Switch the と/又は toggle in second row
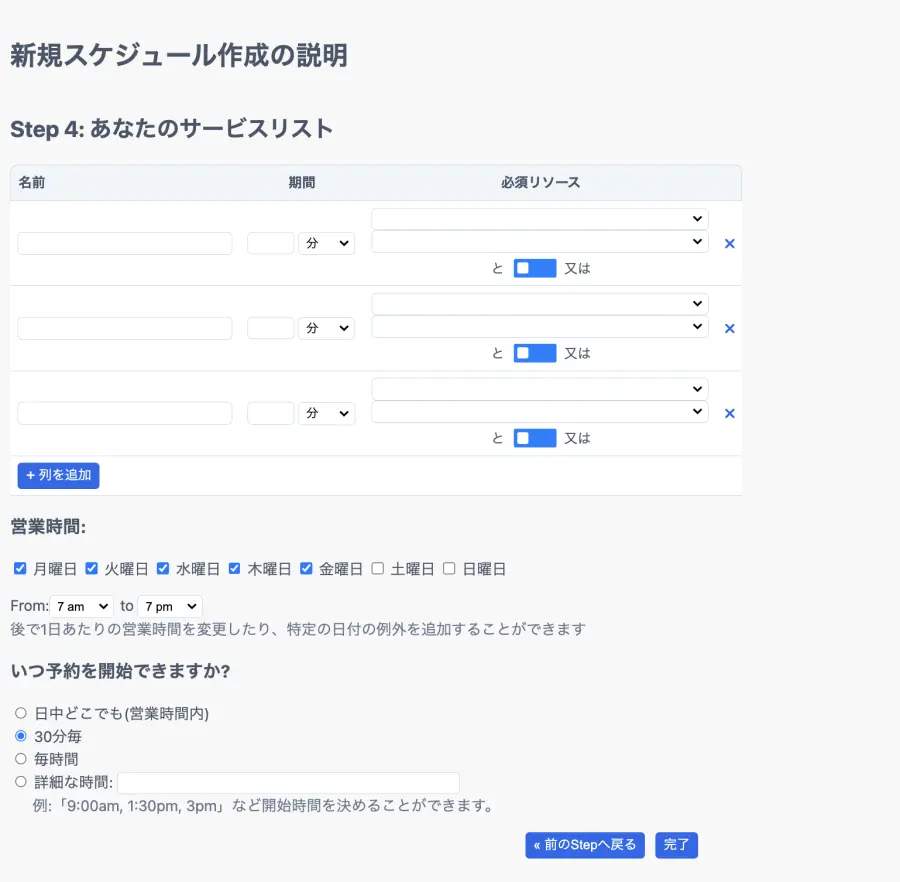900x882 pixels. click(x=534, y=353)
